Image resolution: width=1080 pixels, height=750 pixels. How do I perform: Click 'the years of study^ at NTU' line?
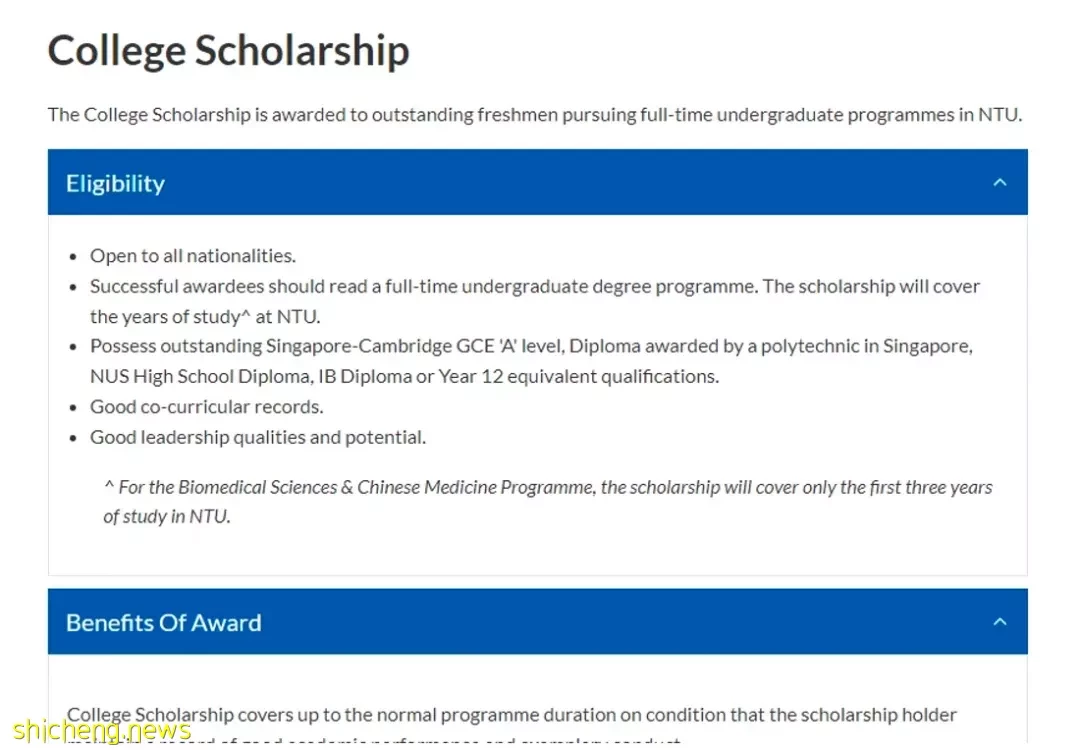205,316
